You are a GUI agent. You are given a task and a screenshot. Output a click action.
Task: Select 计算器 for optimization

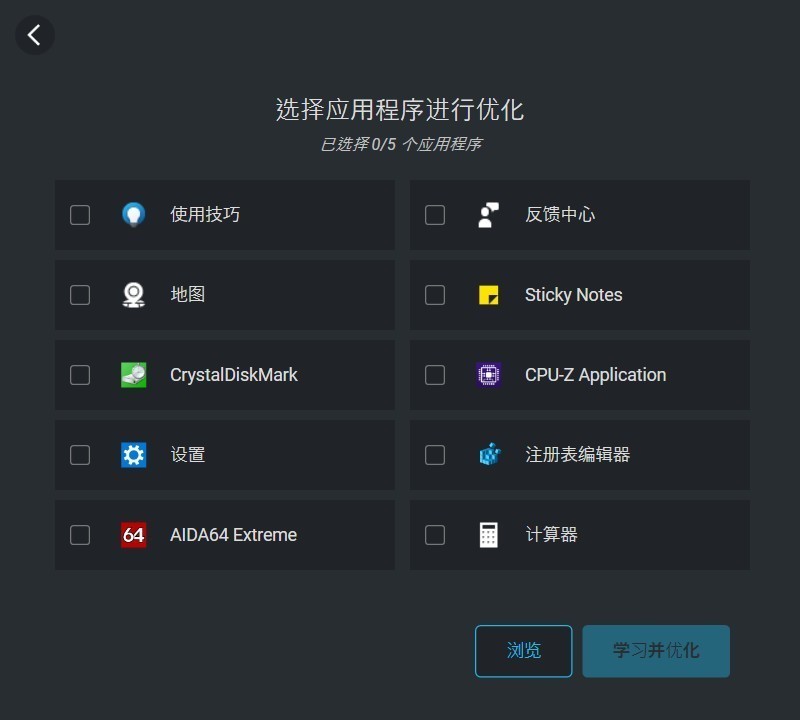(x=435, y=534)
